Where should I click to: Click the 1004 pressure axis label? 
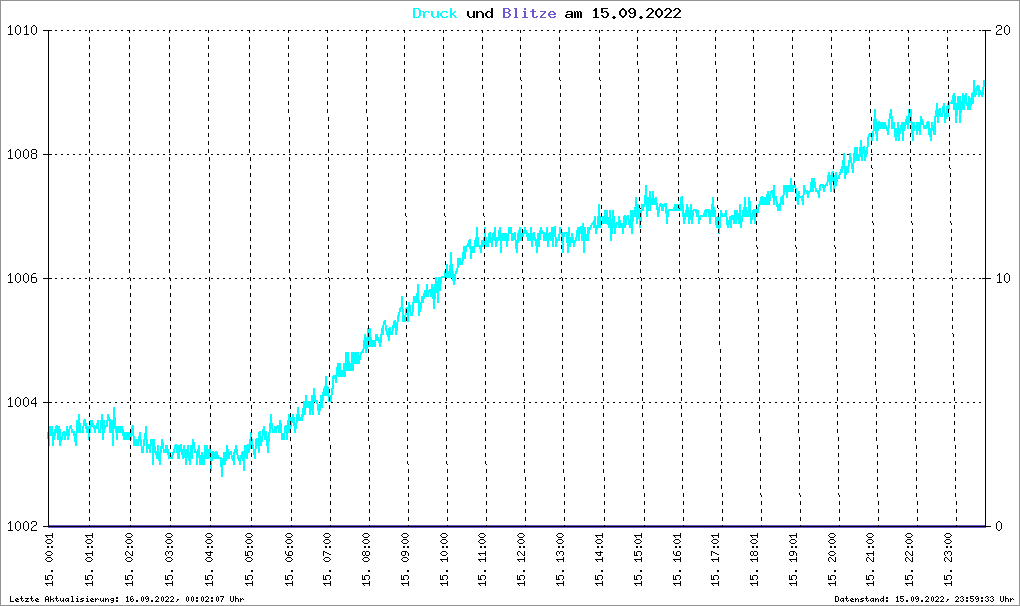[x=20, y=403]
